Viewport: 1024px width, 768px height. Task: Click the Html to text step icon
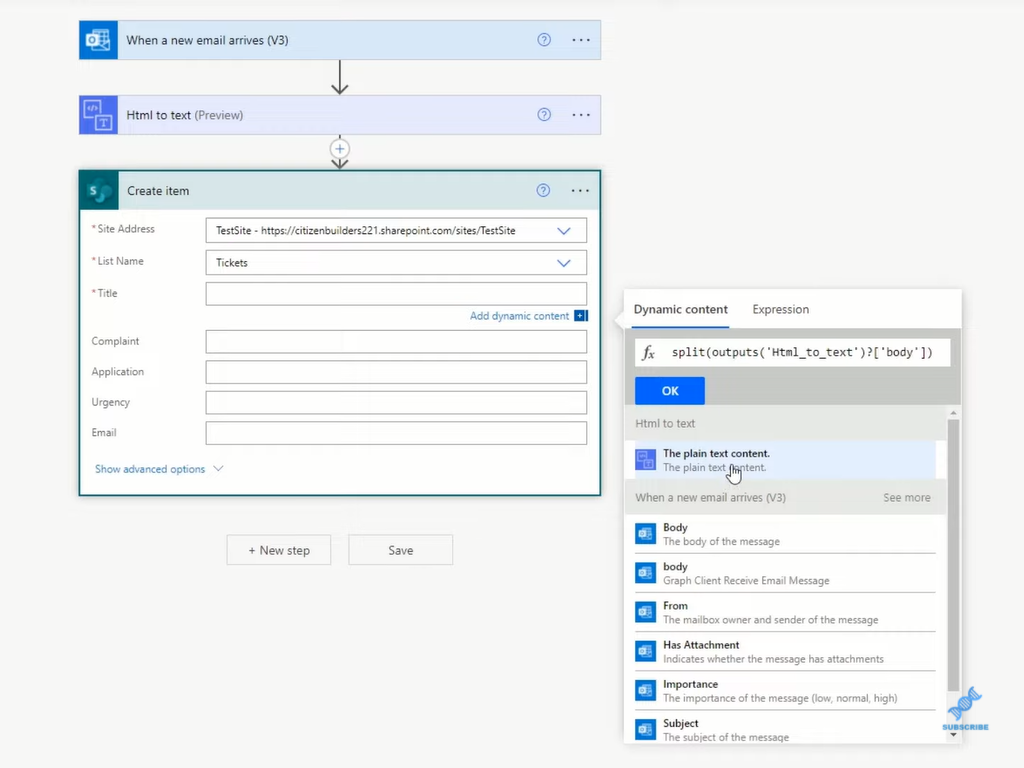click(x=99, y=115)
